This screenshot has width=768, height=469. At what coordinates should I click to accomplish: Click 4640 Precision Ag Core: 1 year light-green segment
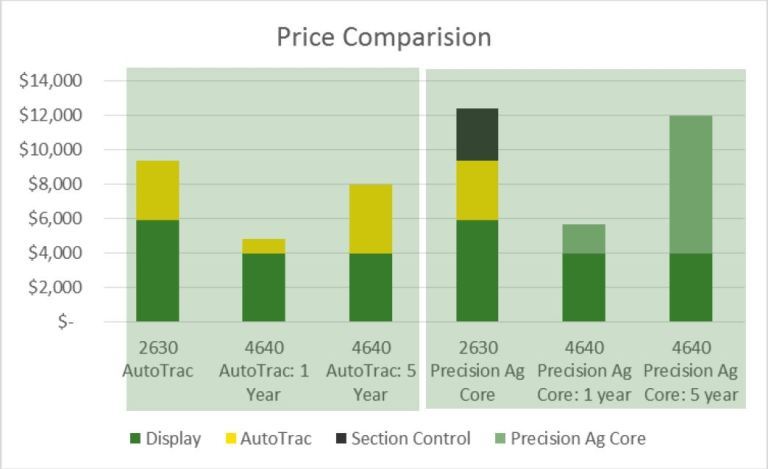click(584, 239)
